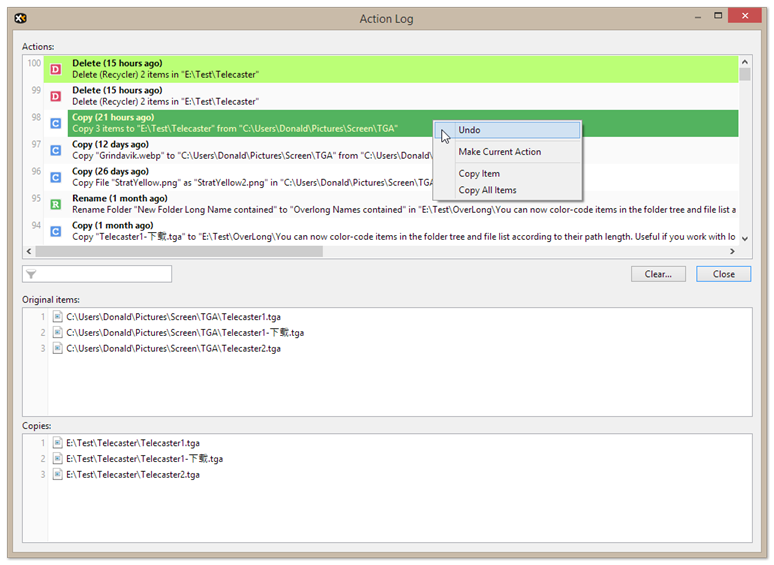The image size is (774, 565).
Task: Maximize the Action Log window
Action: click(718, 16)
